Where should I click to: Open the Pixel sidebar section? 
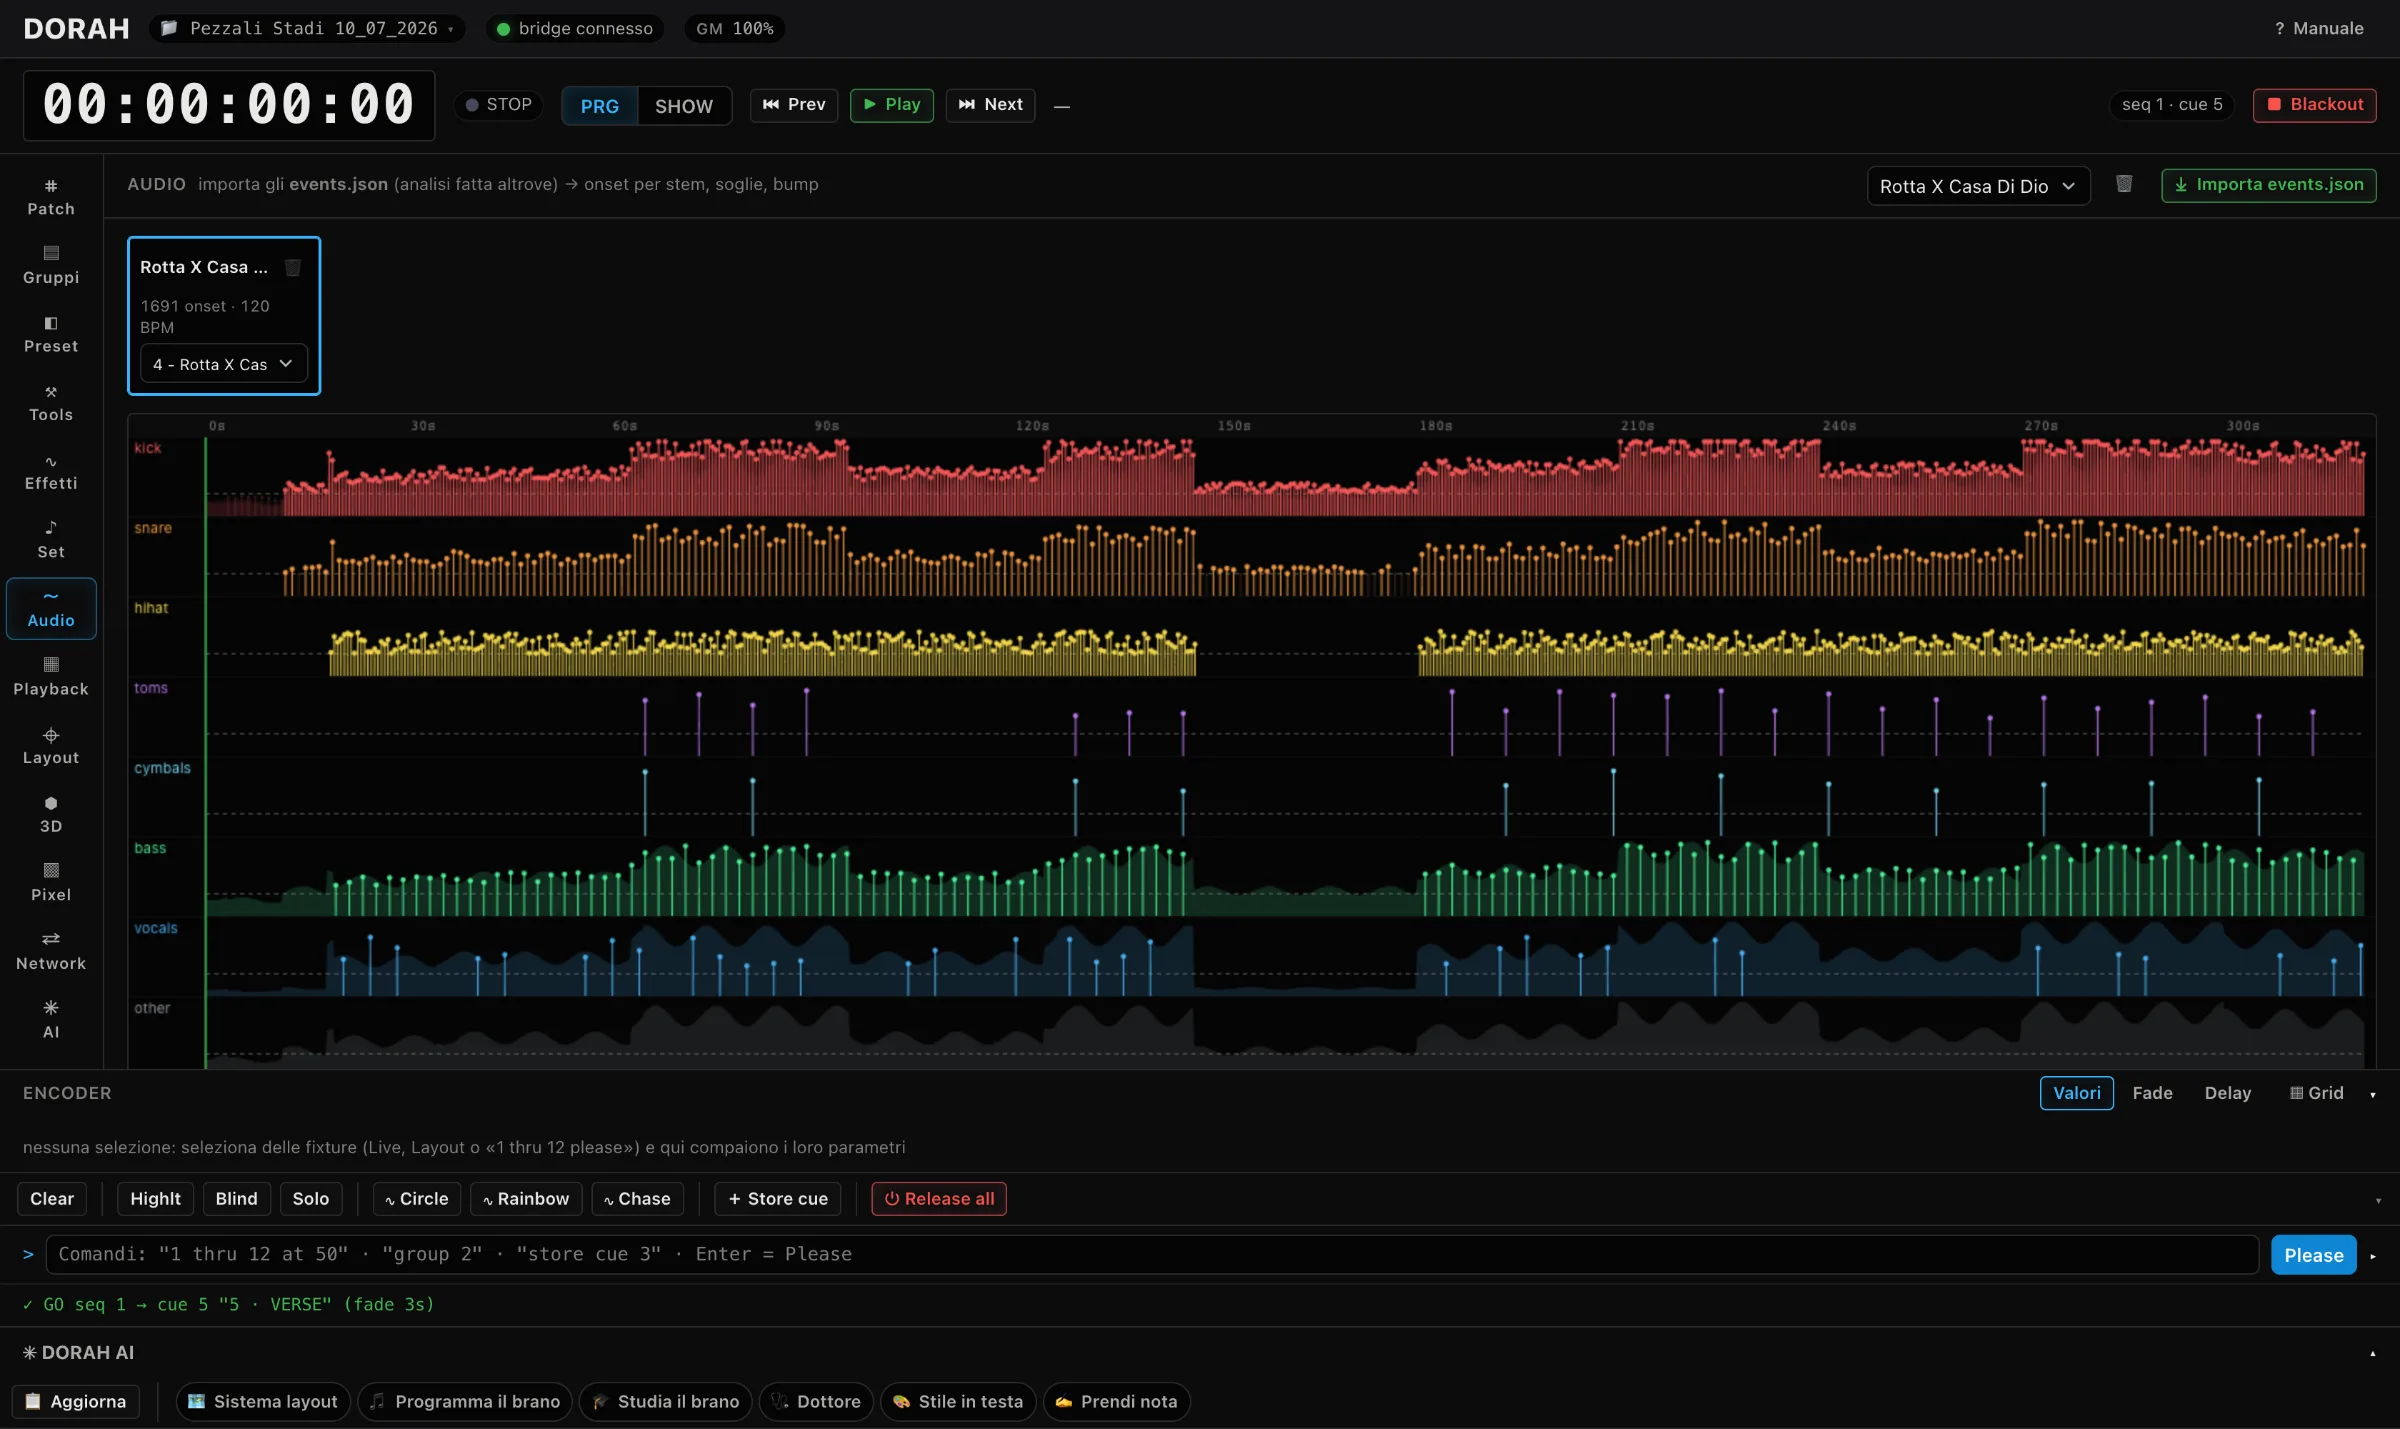(x=51, y=883)
